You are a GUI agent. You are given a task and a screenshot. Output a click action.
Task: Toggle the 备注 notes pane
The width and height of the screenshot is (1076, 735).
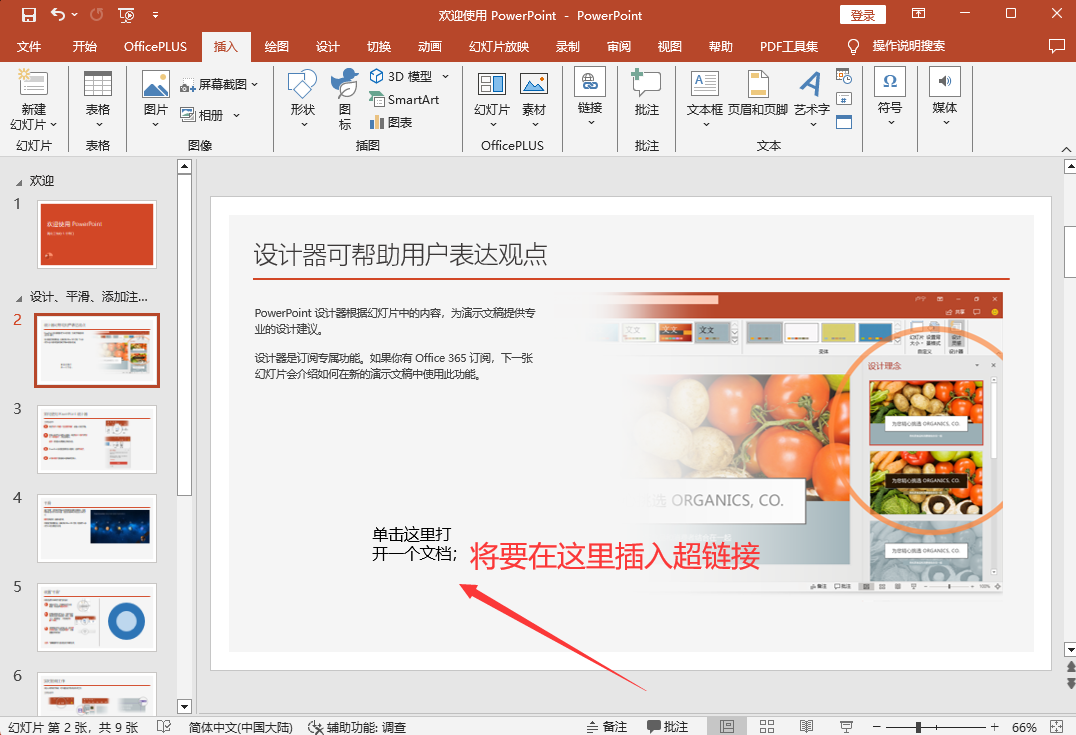[607, 726]
